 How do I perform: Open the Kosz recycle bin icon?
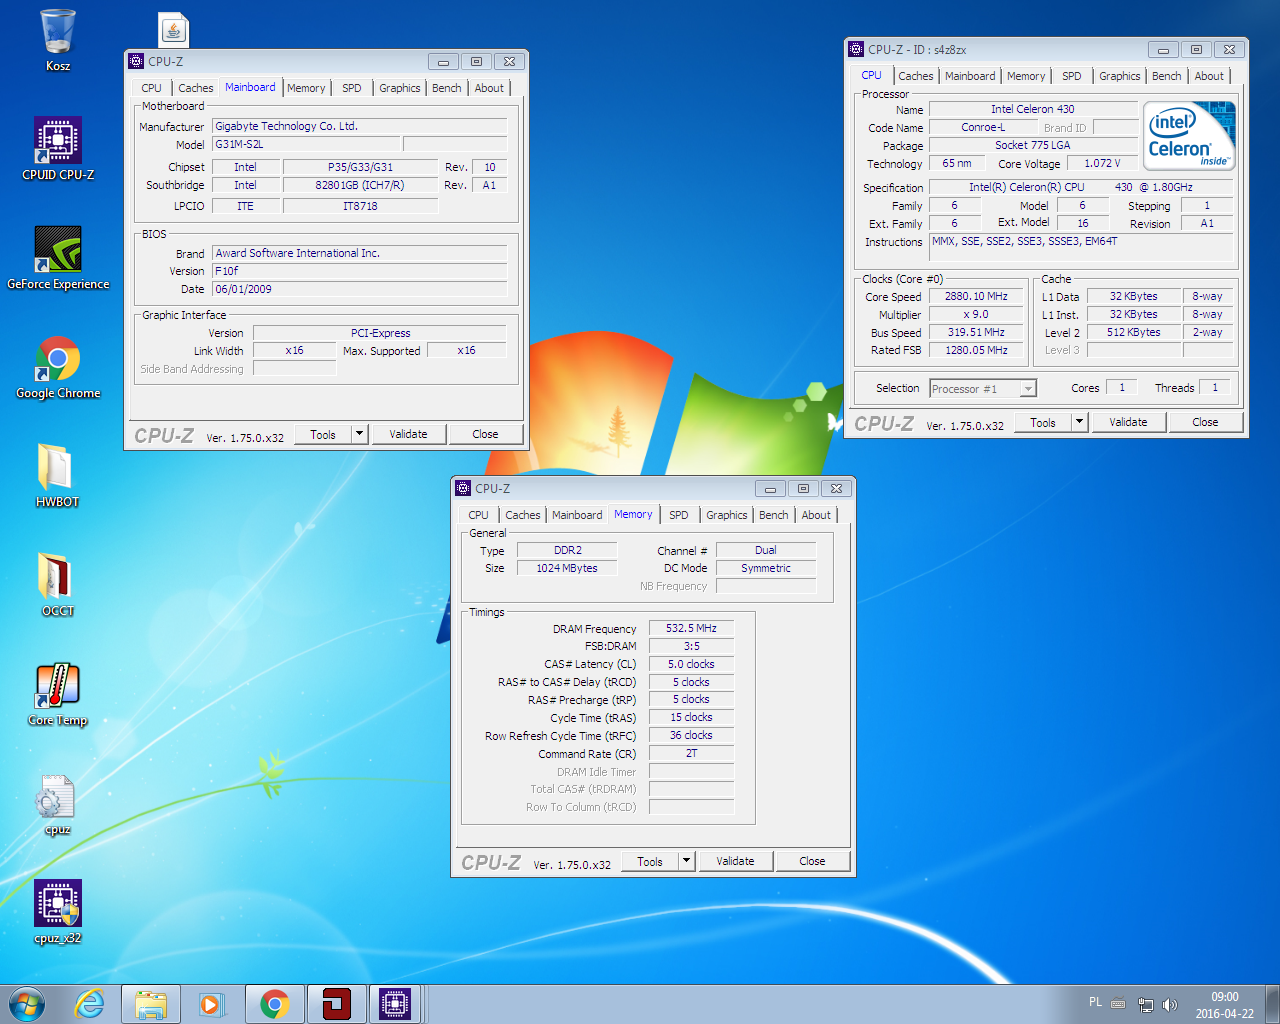pos(58,40)
